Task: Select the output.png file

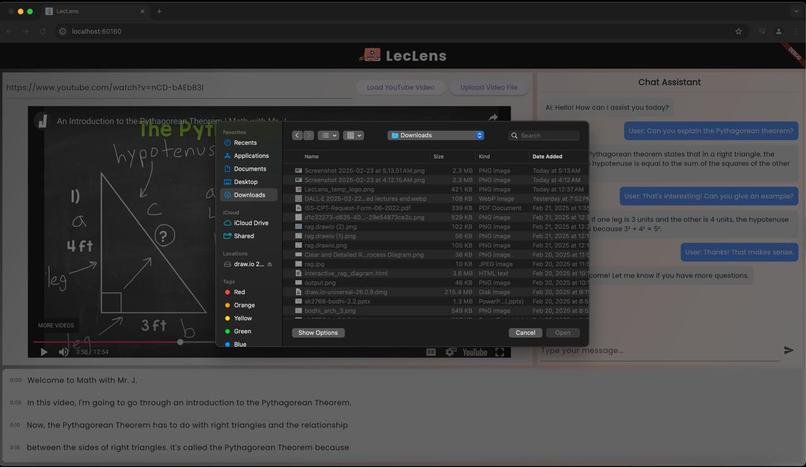Action: (x=435, y=283)
